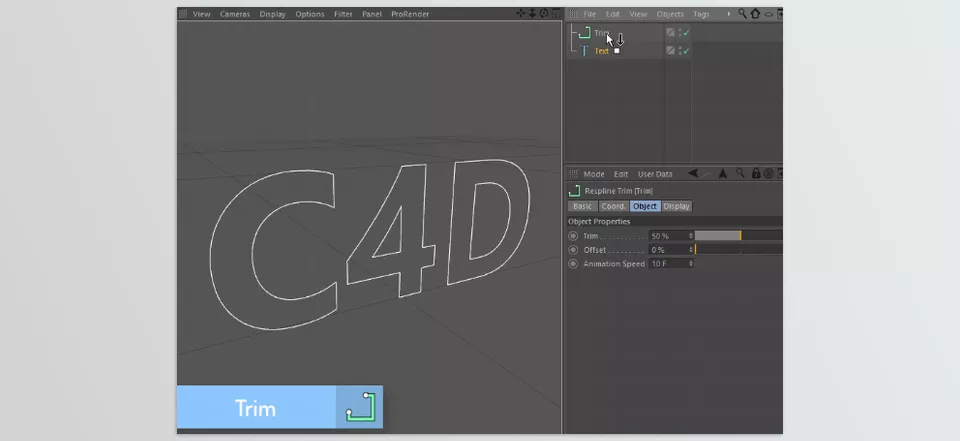Click the Attribute Manager target circle icon
Viewport: 960px width, 441px height.
[768, 173]
